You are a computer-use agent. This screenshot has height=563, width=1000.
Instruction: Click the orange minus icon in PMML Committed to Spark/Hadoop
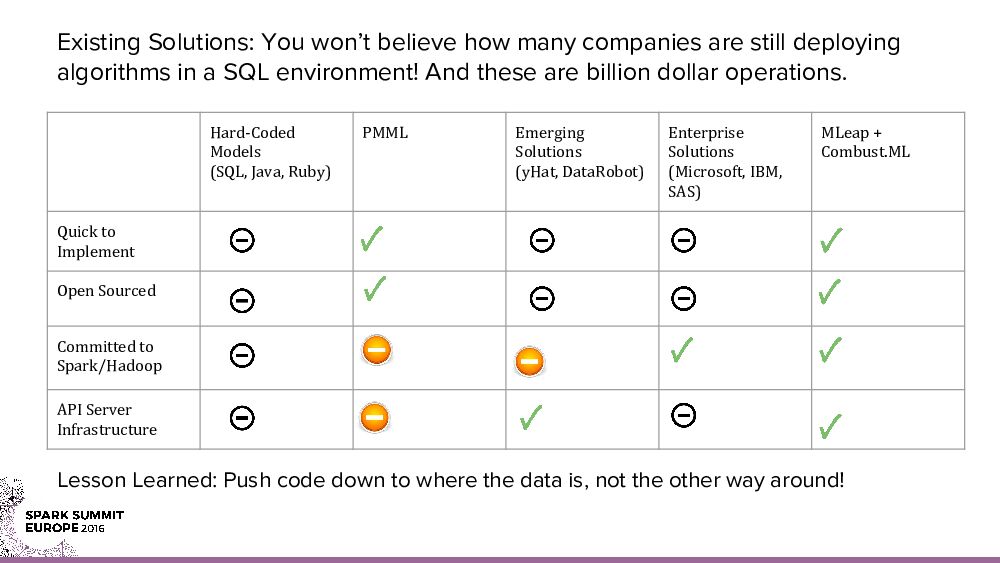(376, 350)
